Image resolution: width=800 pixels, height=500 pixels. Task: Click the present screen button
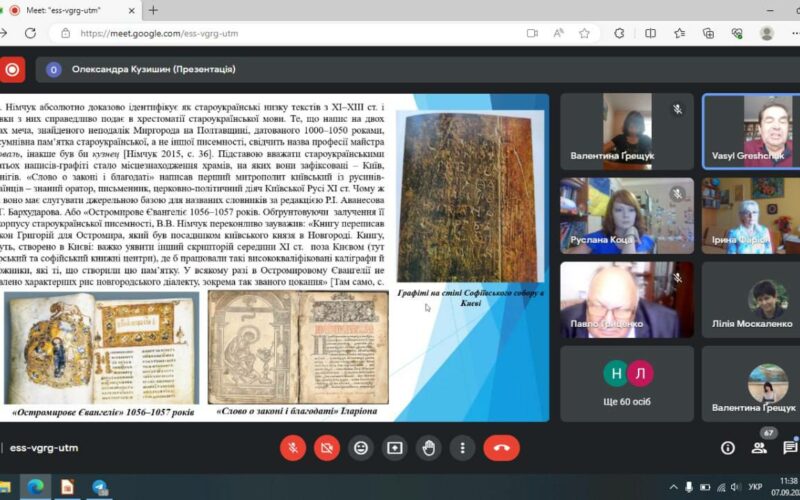pyautogui.click(x=395, y=448)
